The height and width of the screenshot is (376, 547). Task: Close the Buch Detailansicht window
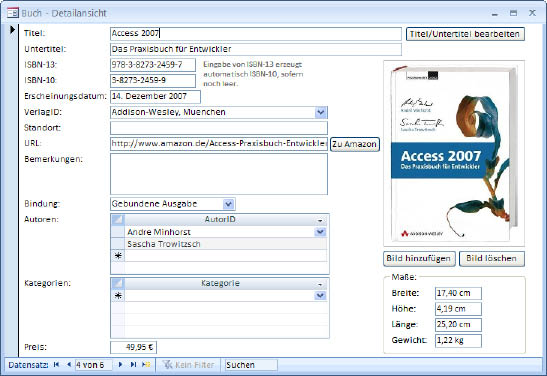[532, 13]
